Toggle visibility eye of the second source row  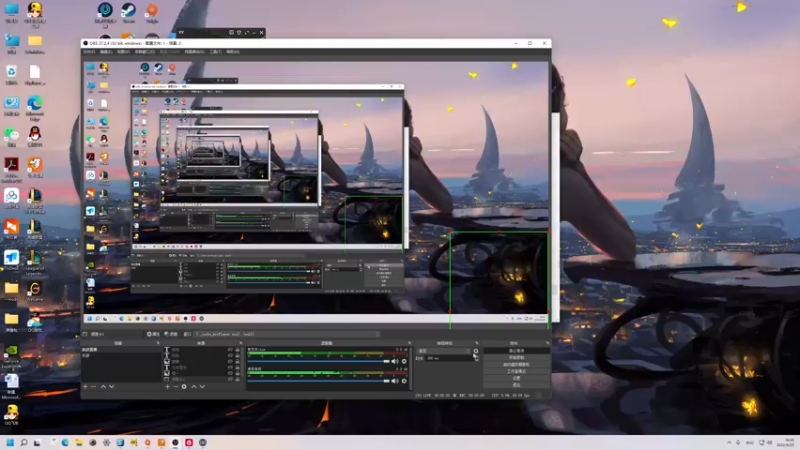pos(230,356)
